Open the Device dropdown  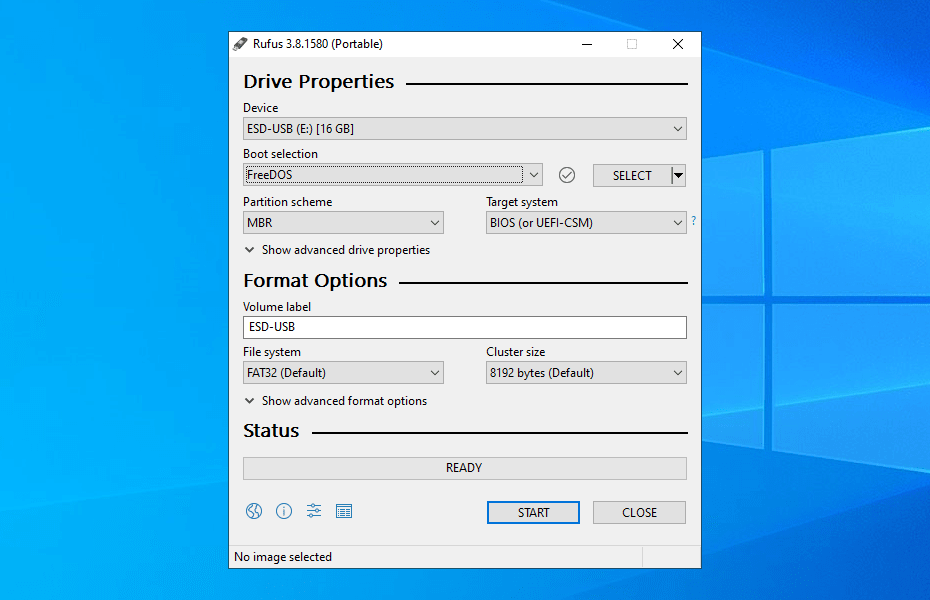[464, 129]
